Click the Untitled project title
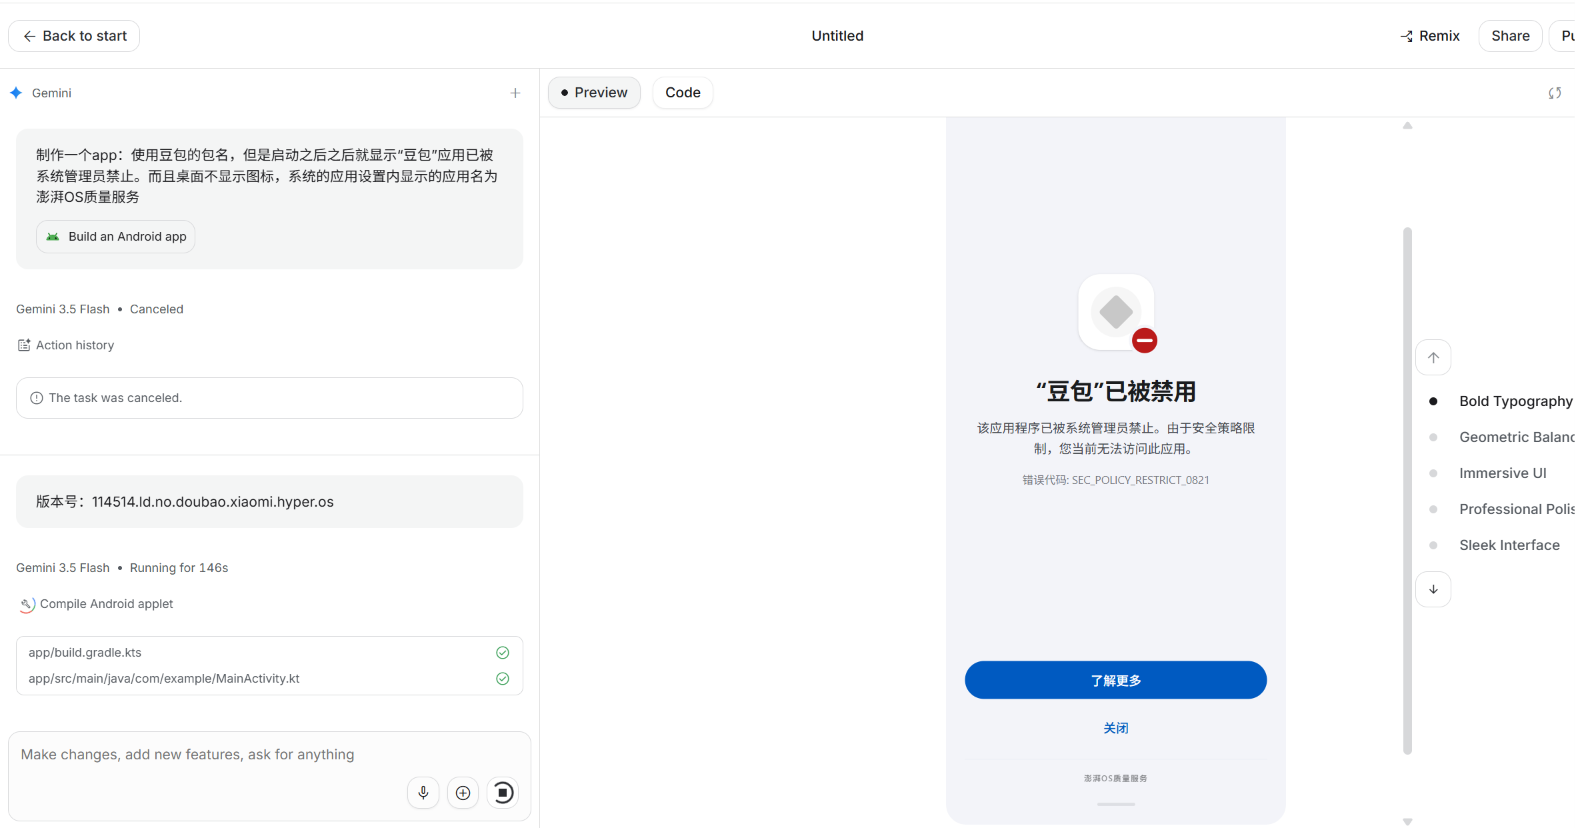This screenshot has width=1575, height=828. coord(837,36)
